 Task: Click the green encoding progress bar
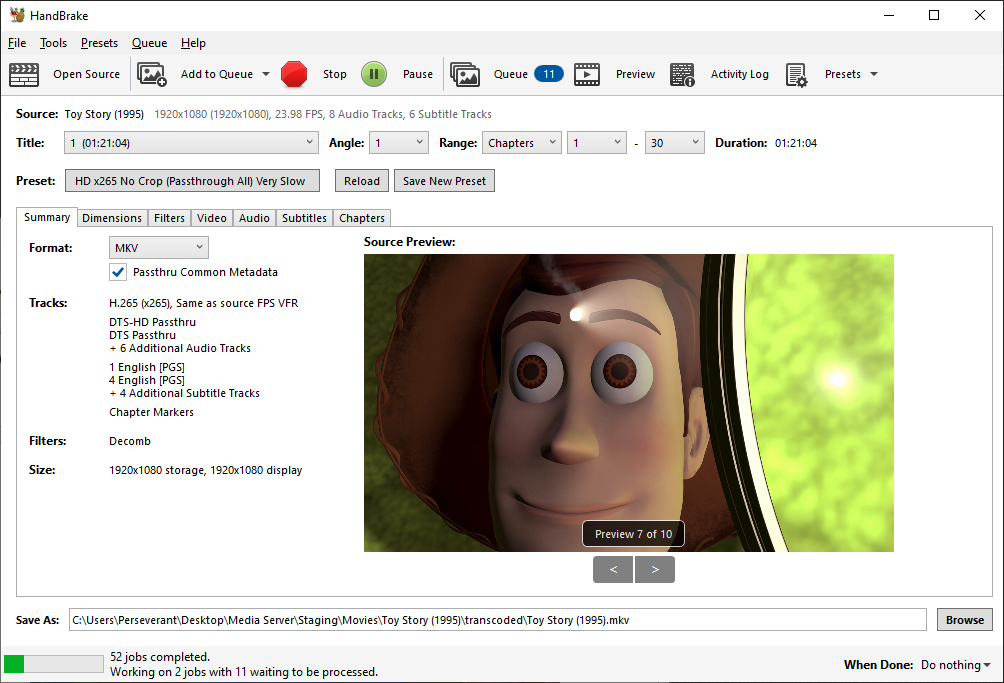[54, 664]
